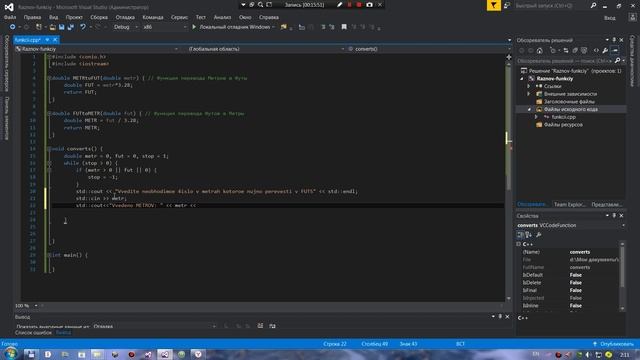Click the save all icon
Screen dimensions: 640x360
click(71, 27)
